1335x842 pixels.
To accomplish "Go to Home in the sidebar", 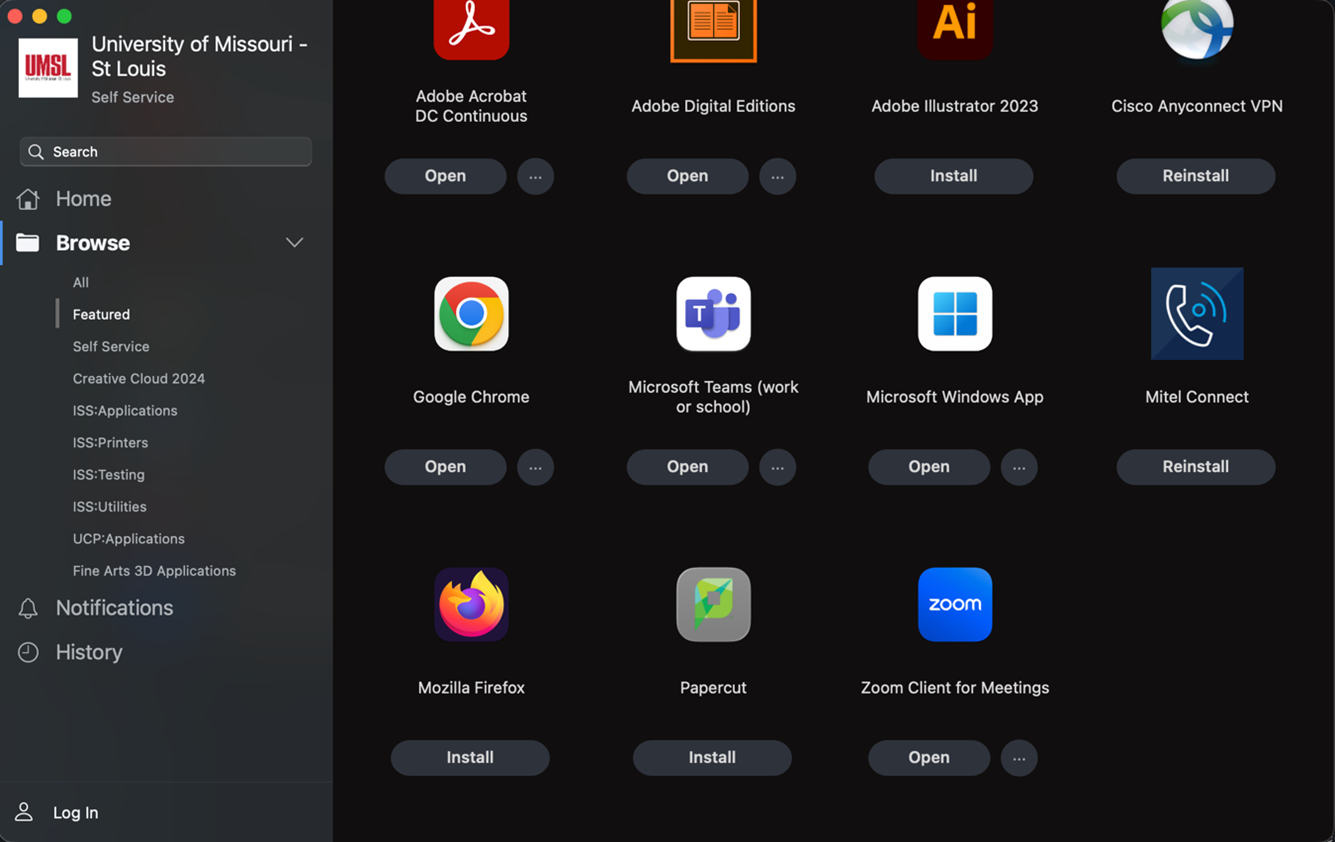I will (x=83, y=199).
